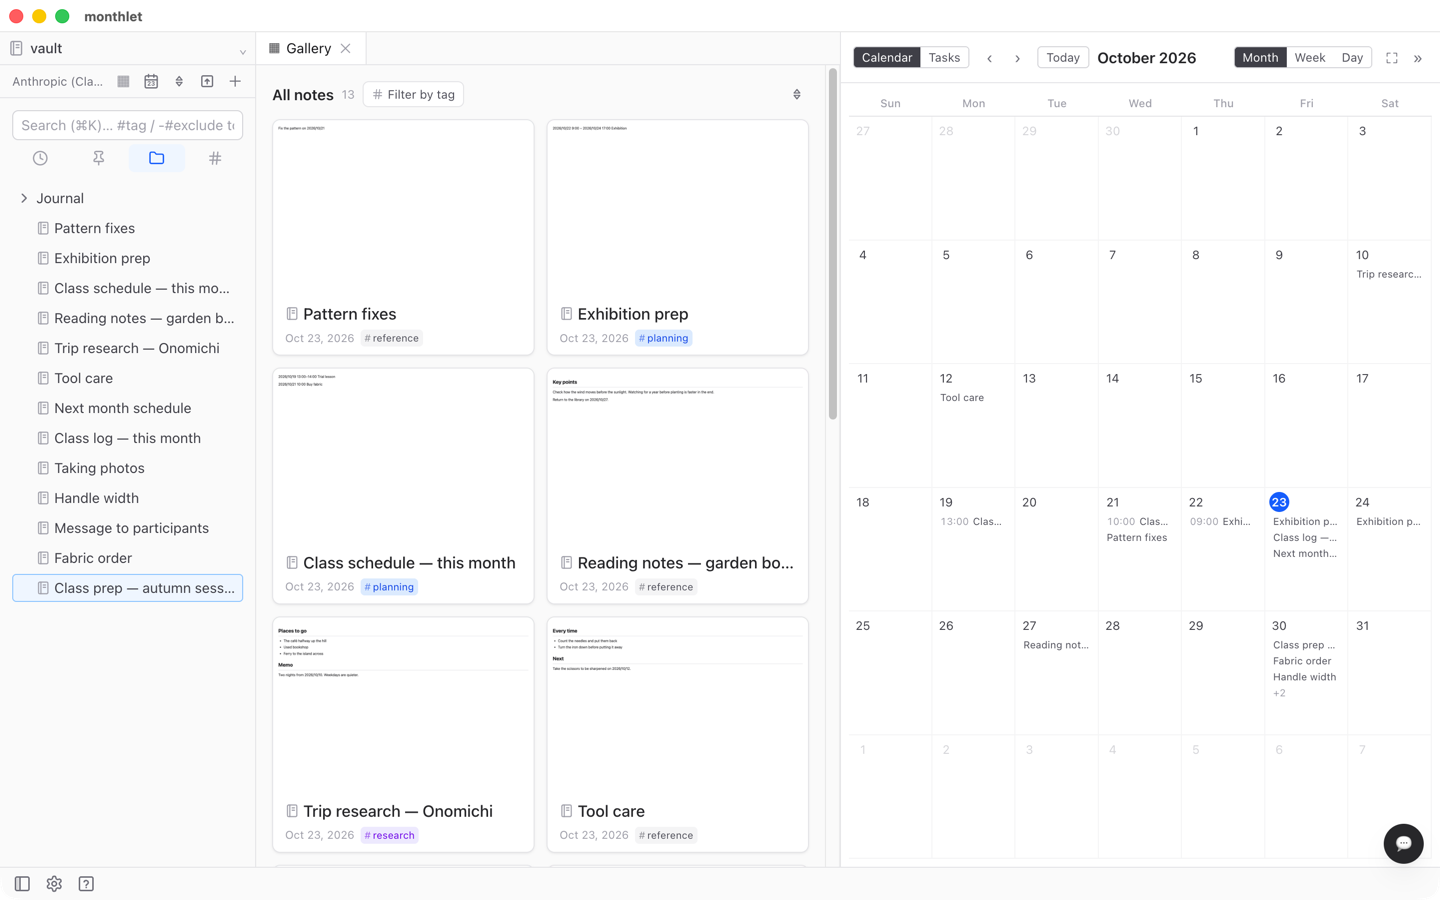Click the sidebar sort order icon
This screenshot has width=1440, height=900.
(x=179, y=81)
